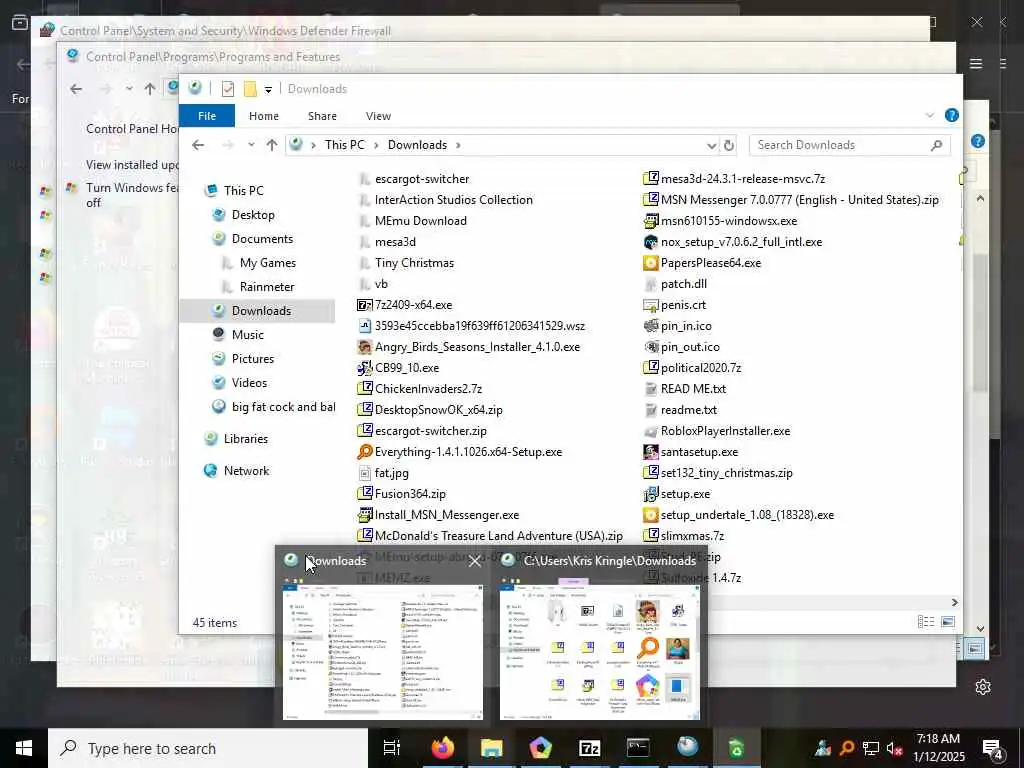Click the Up one level arrow
Image resolution: width=1024 pixels, height=768 pixels.
pos(272,145)
